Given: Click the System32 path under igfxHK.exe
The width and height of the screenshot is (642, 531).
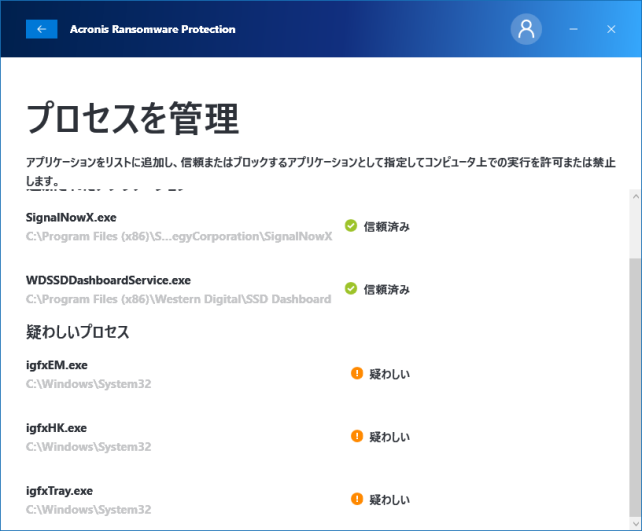Looking at the screenshot, I should [88, 447].
